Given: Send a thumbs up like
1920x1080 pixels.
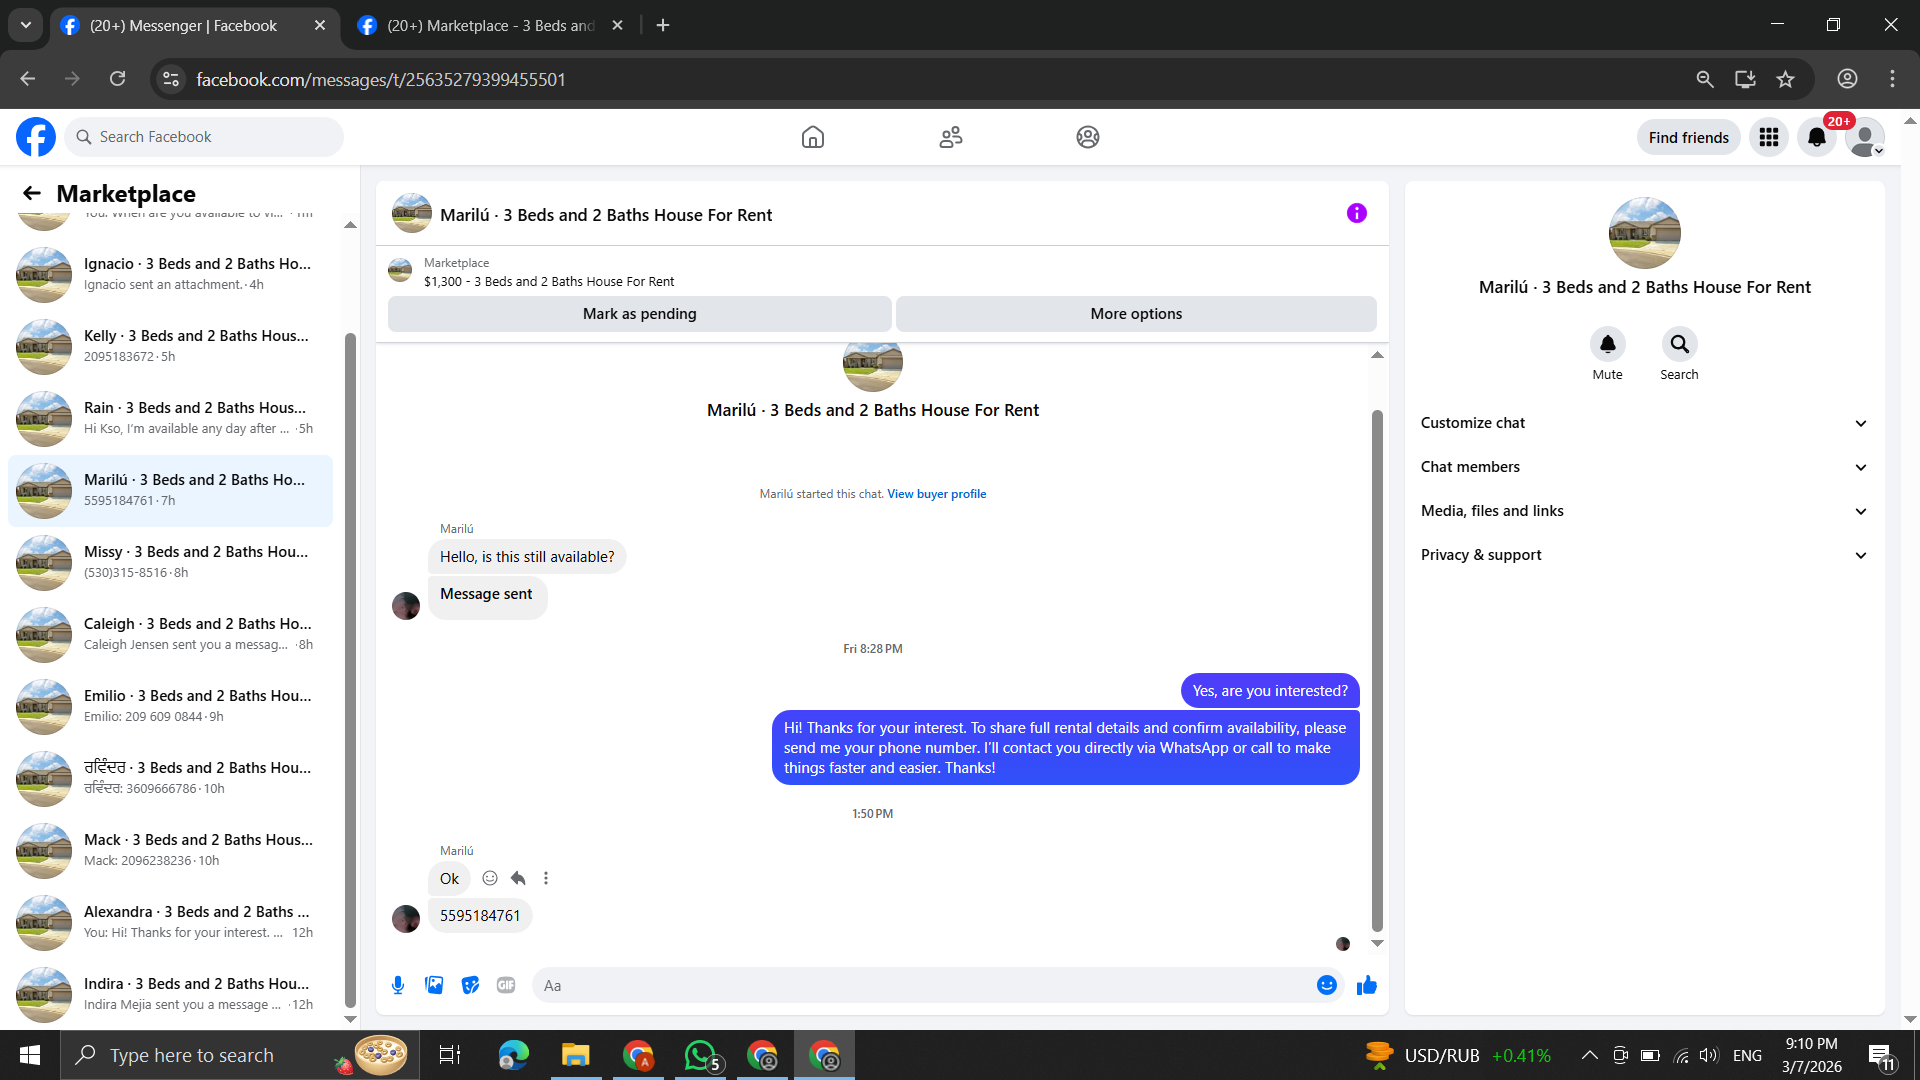Looking at the screenshot, I should click(x=1367, y=985).
